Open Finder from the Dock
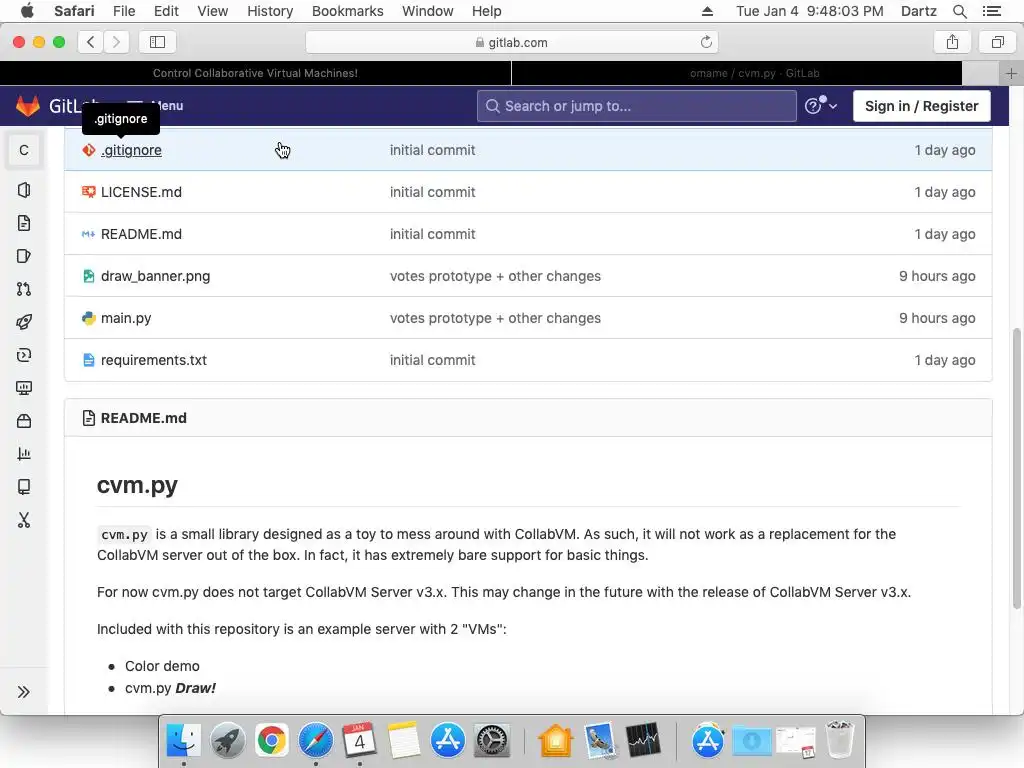This screenshot has width=1024, height=768. 184,741
